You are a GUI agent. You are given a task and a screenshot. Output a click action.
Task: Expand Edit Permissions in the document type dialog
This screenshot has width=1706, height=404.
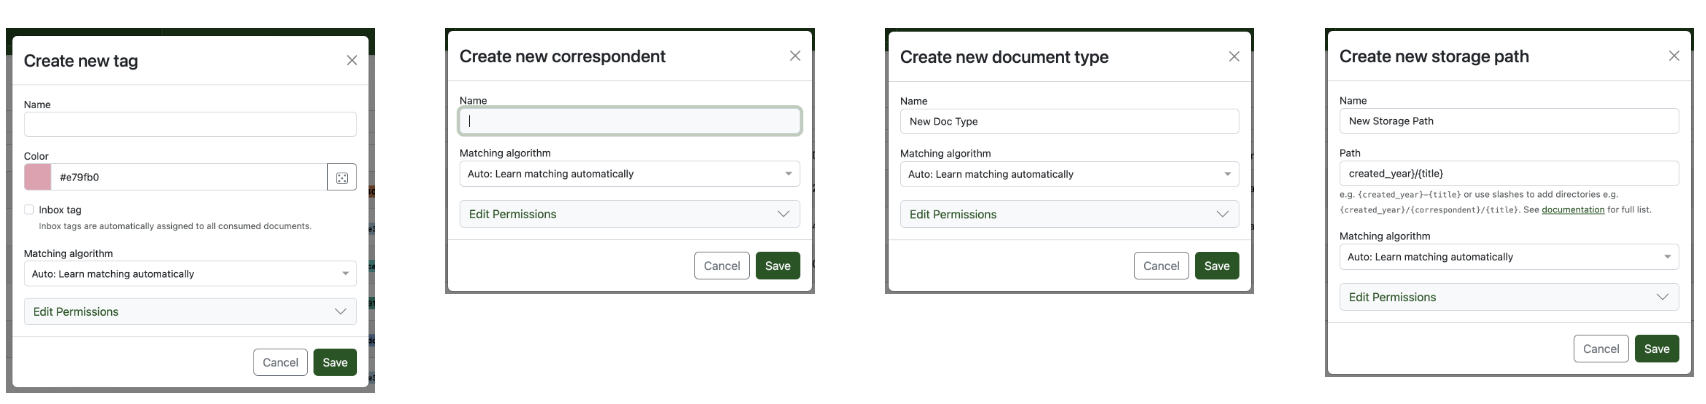pos(1069,214)
